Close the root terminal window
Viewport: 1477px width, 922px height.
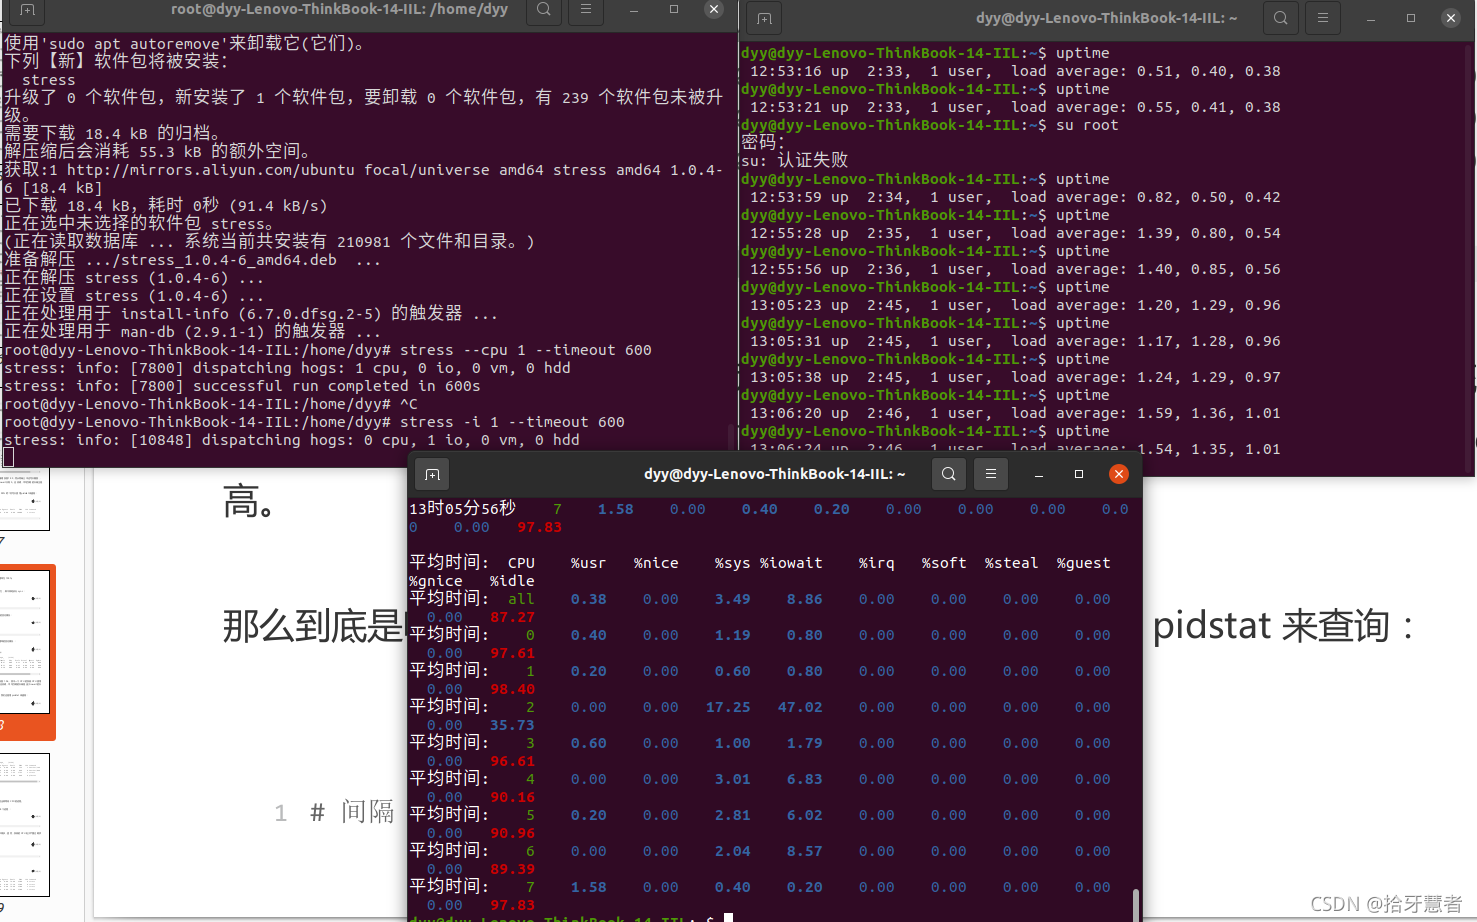coord(713,10)
